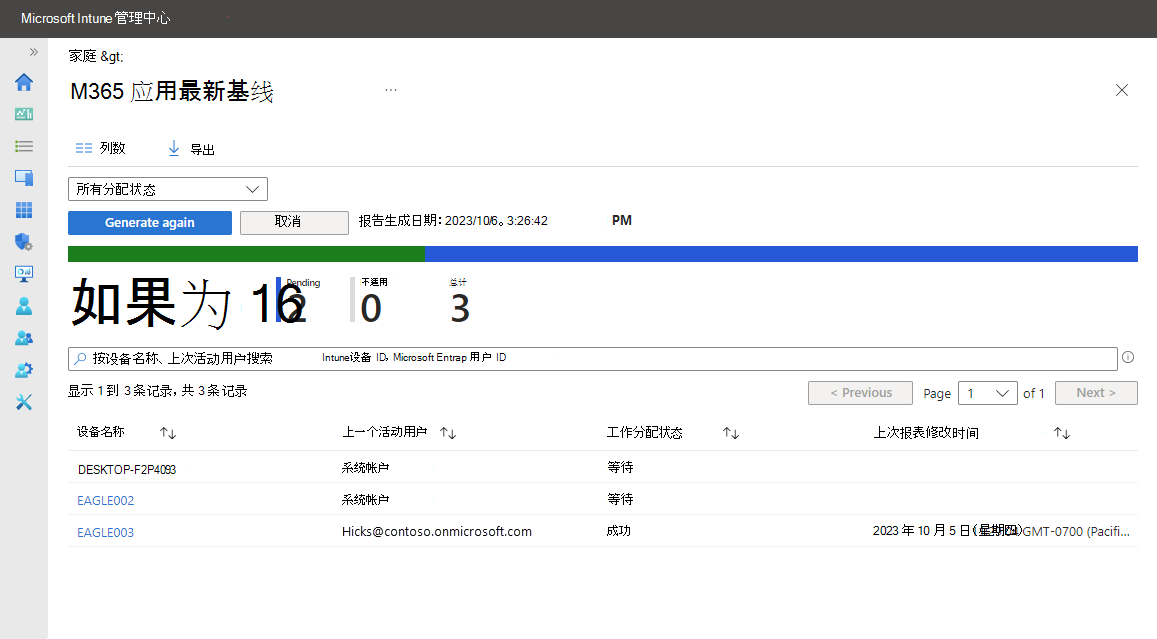Click the 家庭 breadcrumb link
The height and width of the screenshot is (639, 1157).
point(83,56)
